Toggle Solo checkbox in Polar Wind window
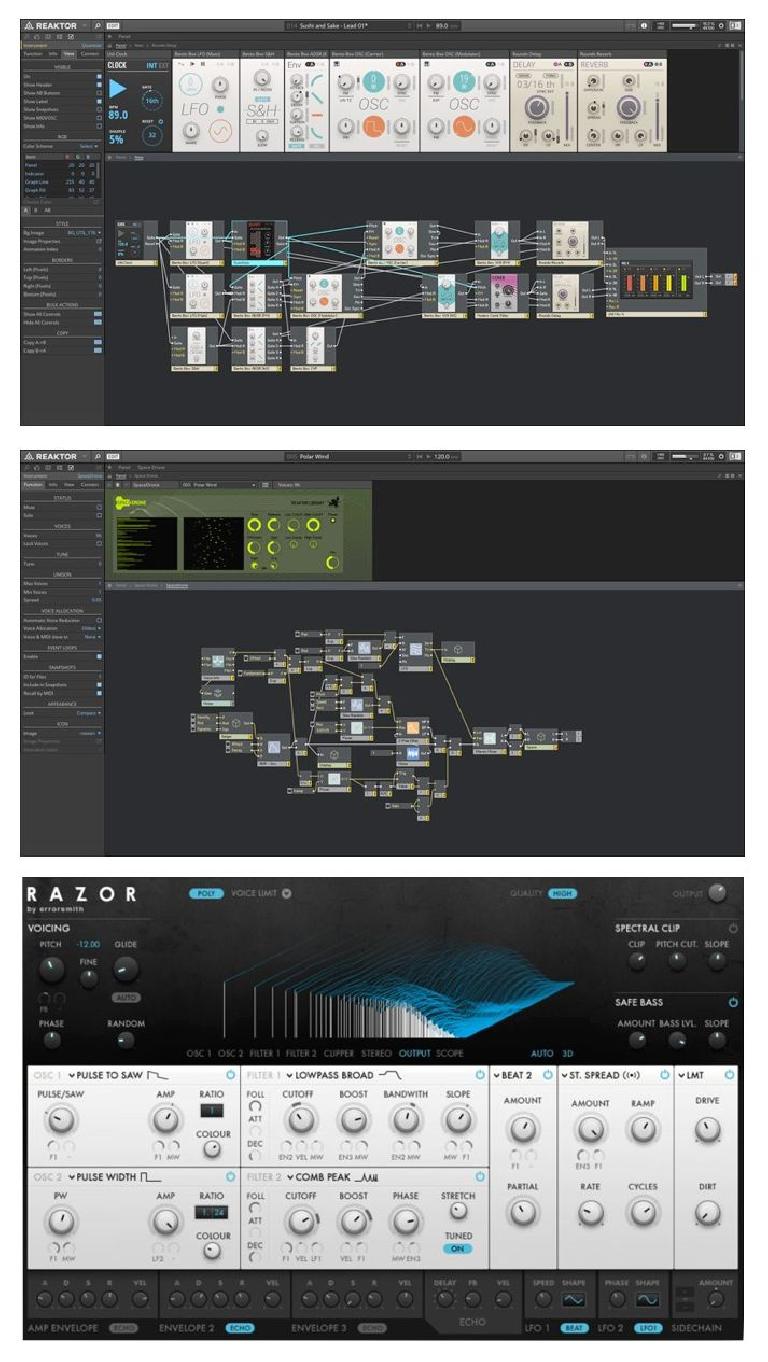Viewport: 768px width, 1362px height. [98, 515]
